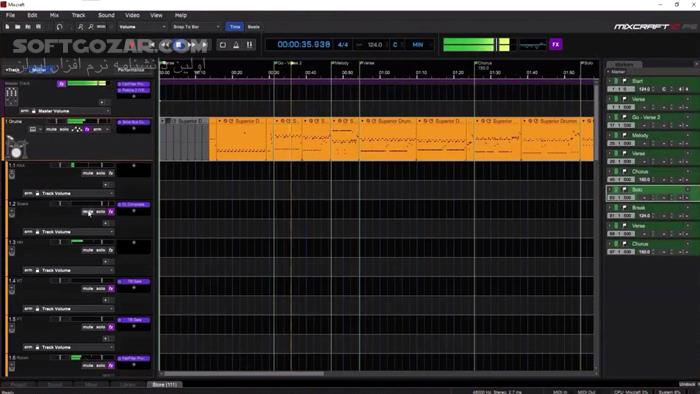700x394 pixels.
Task: Open track 1.3 Track Volume dropdown
Action: point(68,270)
